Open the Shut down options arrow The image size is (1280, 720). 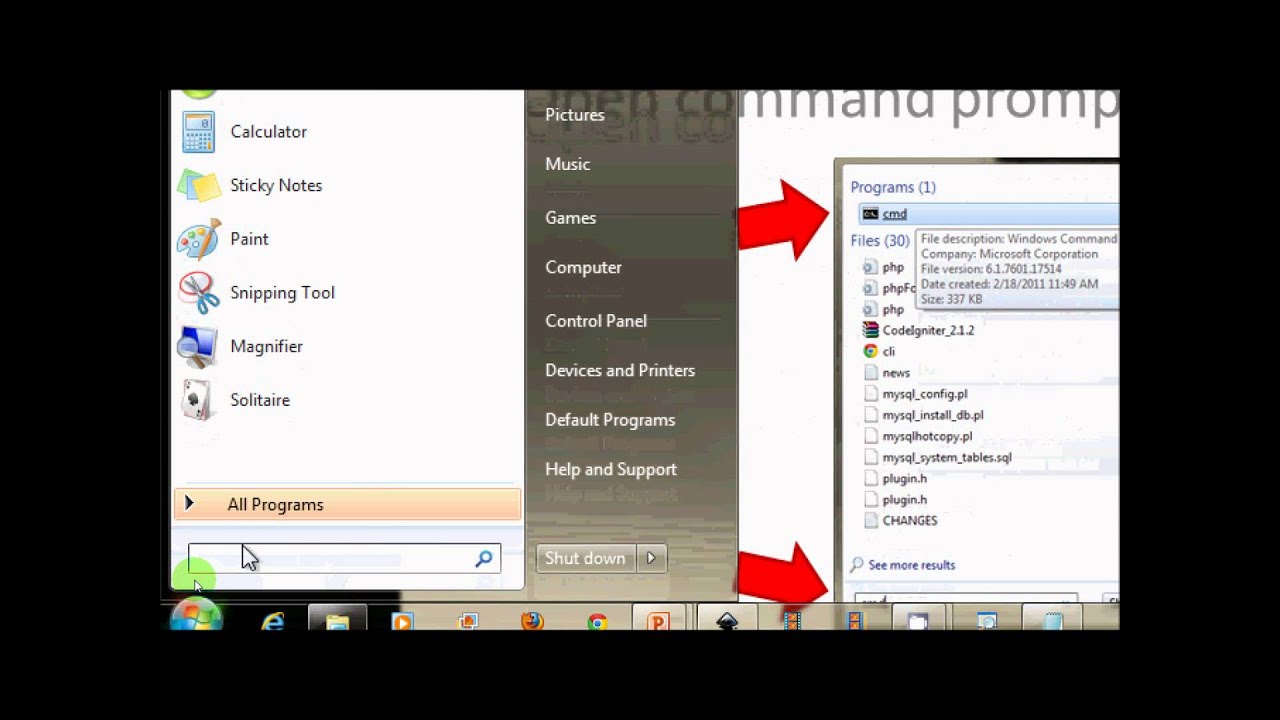coord(651,558)
